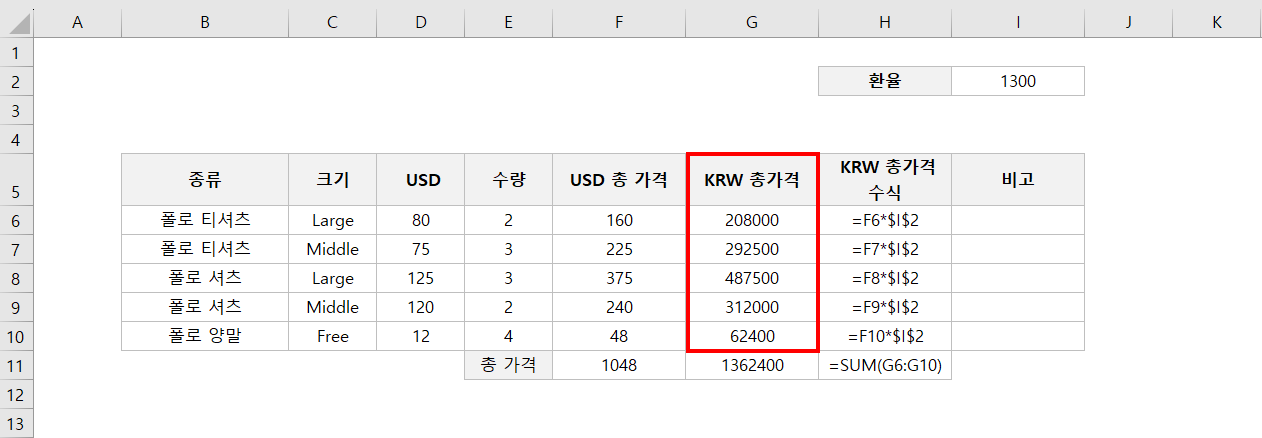
Task: Select row 1 header
Action: click(x=17, y=51)
